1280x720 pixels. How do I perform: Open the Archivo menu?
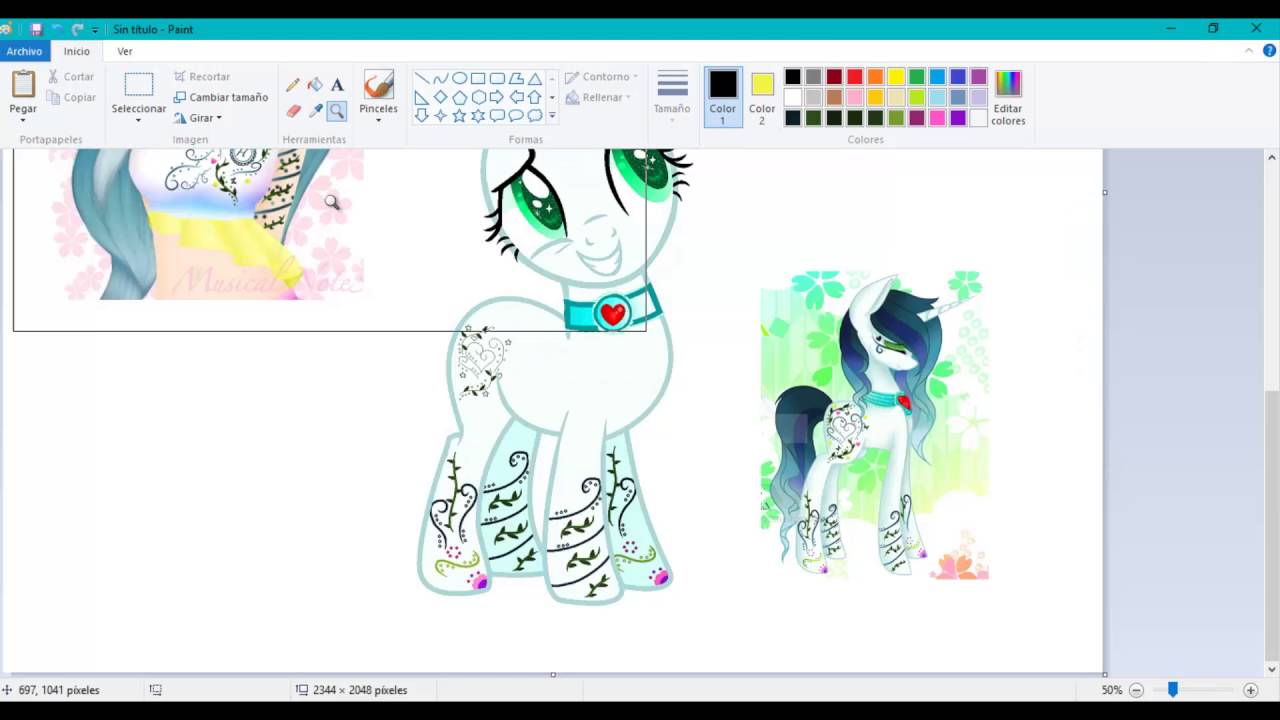[x=25, y=51]
